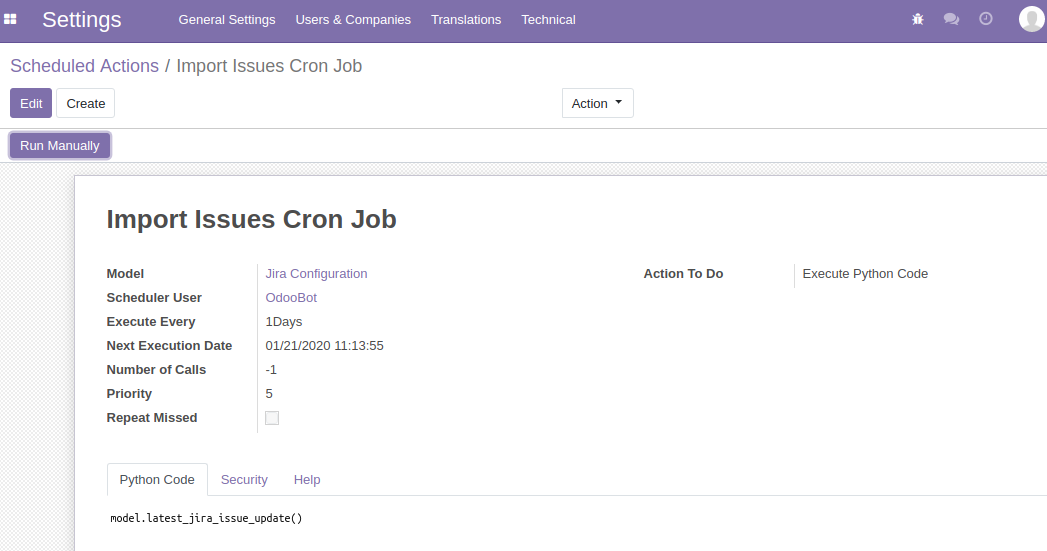Open the Technical menu
Image resolution: width=1047 pixels, height=551 pixels.
pos(548,20)
